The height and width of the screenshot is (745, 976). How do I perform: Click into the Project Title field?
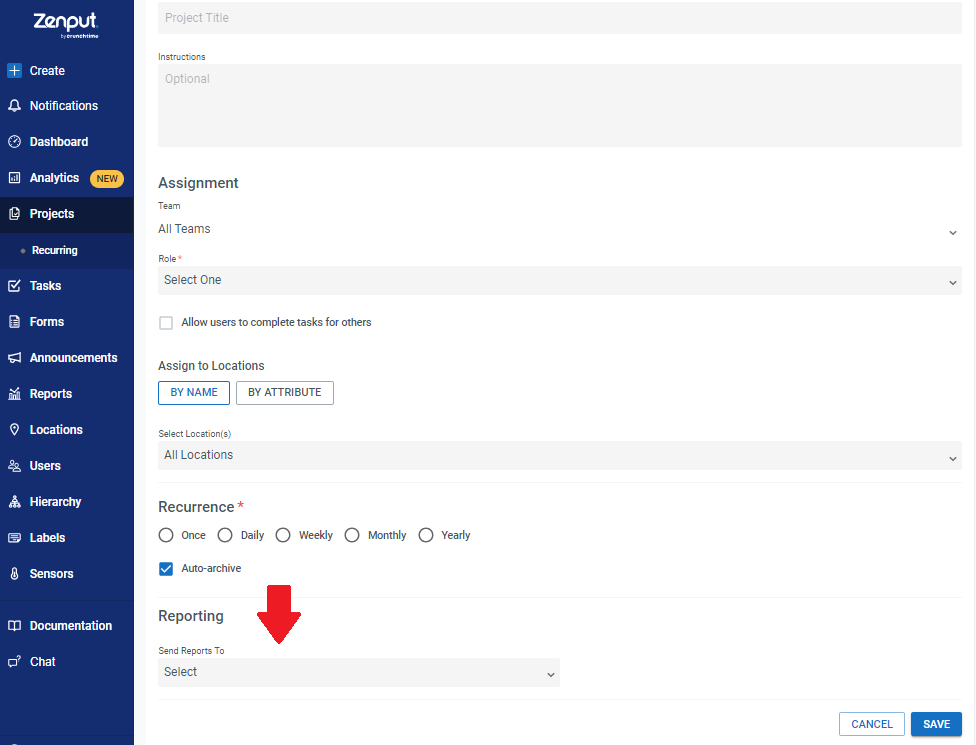(x=560, y=18)
